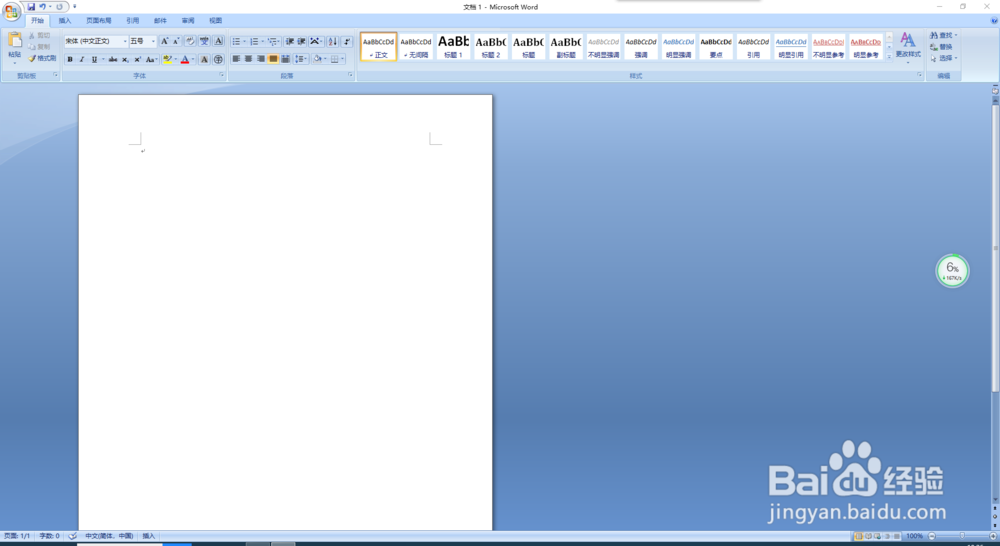
Task: Apply the yellow text highlight color
Action: (x=167, y=59)
